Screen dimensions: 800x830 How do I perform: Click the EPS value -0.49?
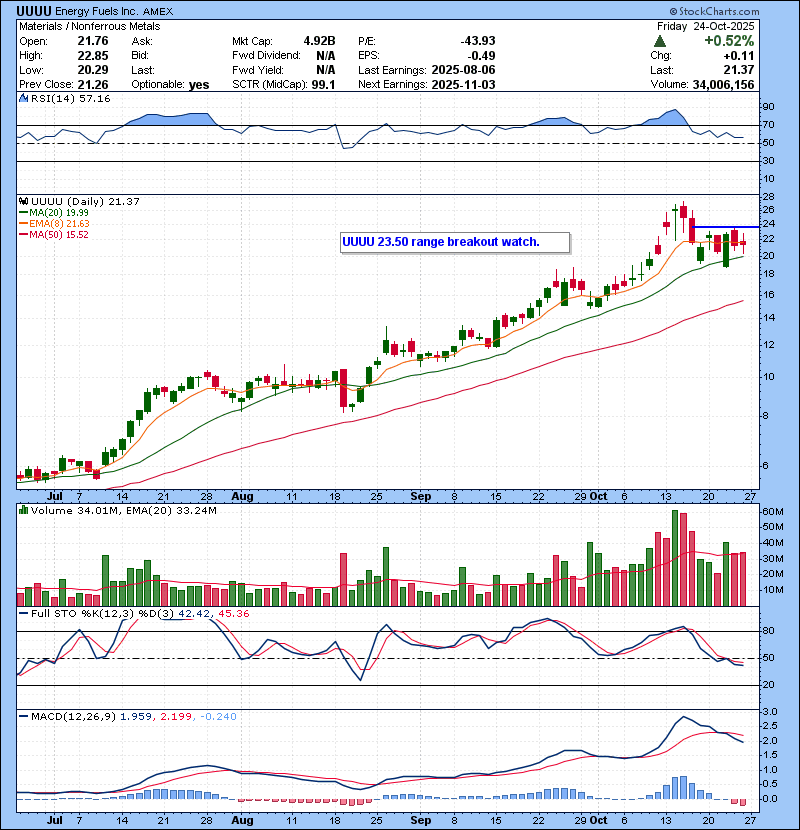(481, 56)
